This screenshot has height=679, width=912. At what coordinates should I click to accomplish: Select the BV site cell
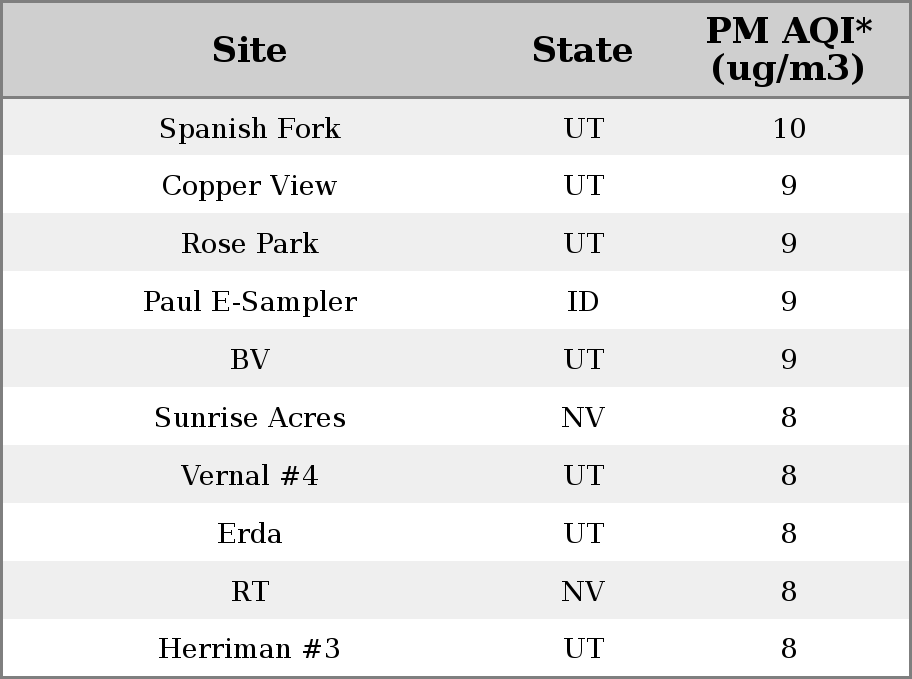(x=250, y=360)
